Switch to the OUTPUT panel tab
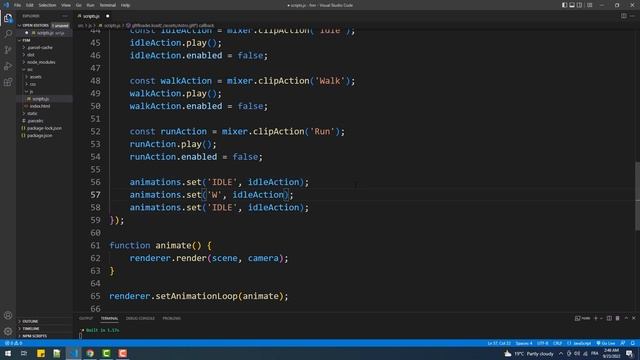 pos(86,318)
